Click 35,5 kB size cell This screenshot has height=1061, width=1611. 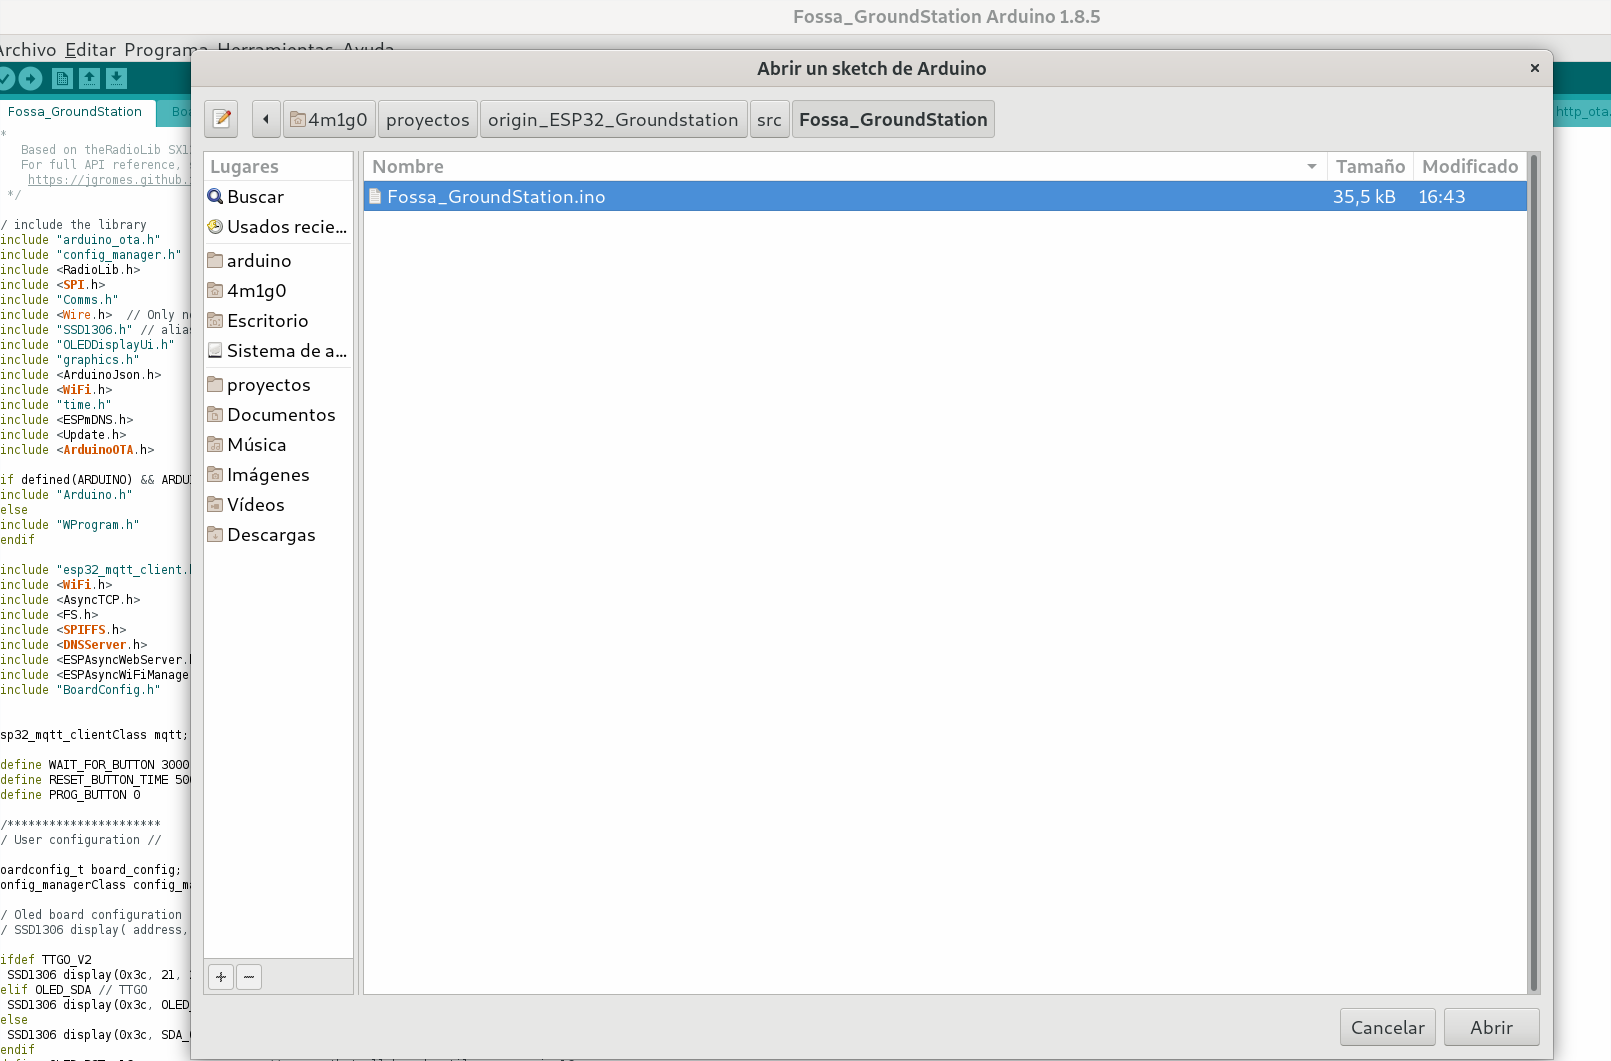click(1364, 197)
